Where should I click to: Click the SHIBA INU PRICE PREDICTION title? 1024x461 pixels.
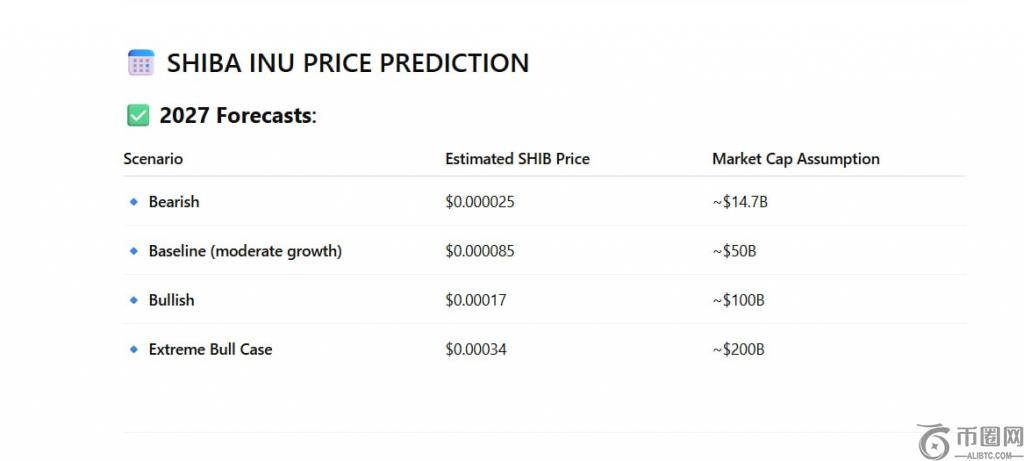(347, 63)
